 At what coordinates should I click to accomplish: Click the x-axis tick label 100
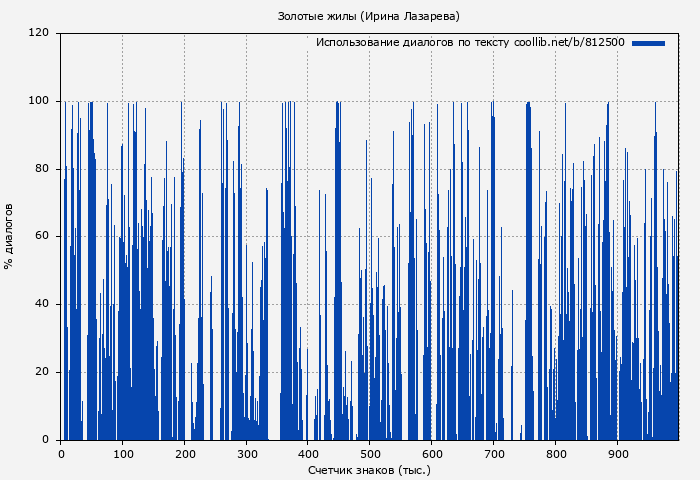123,454
